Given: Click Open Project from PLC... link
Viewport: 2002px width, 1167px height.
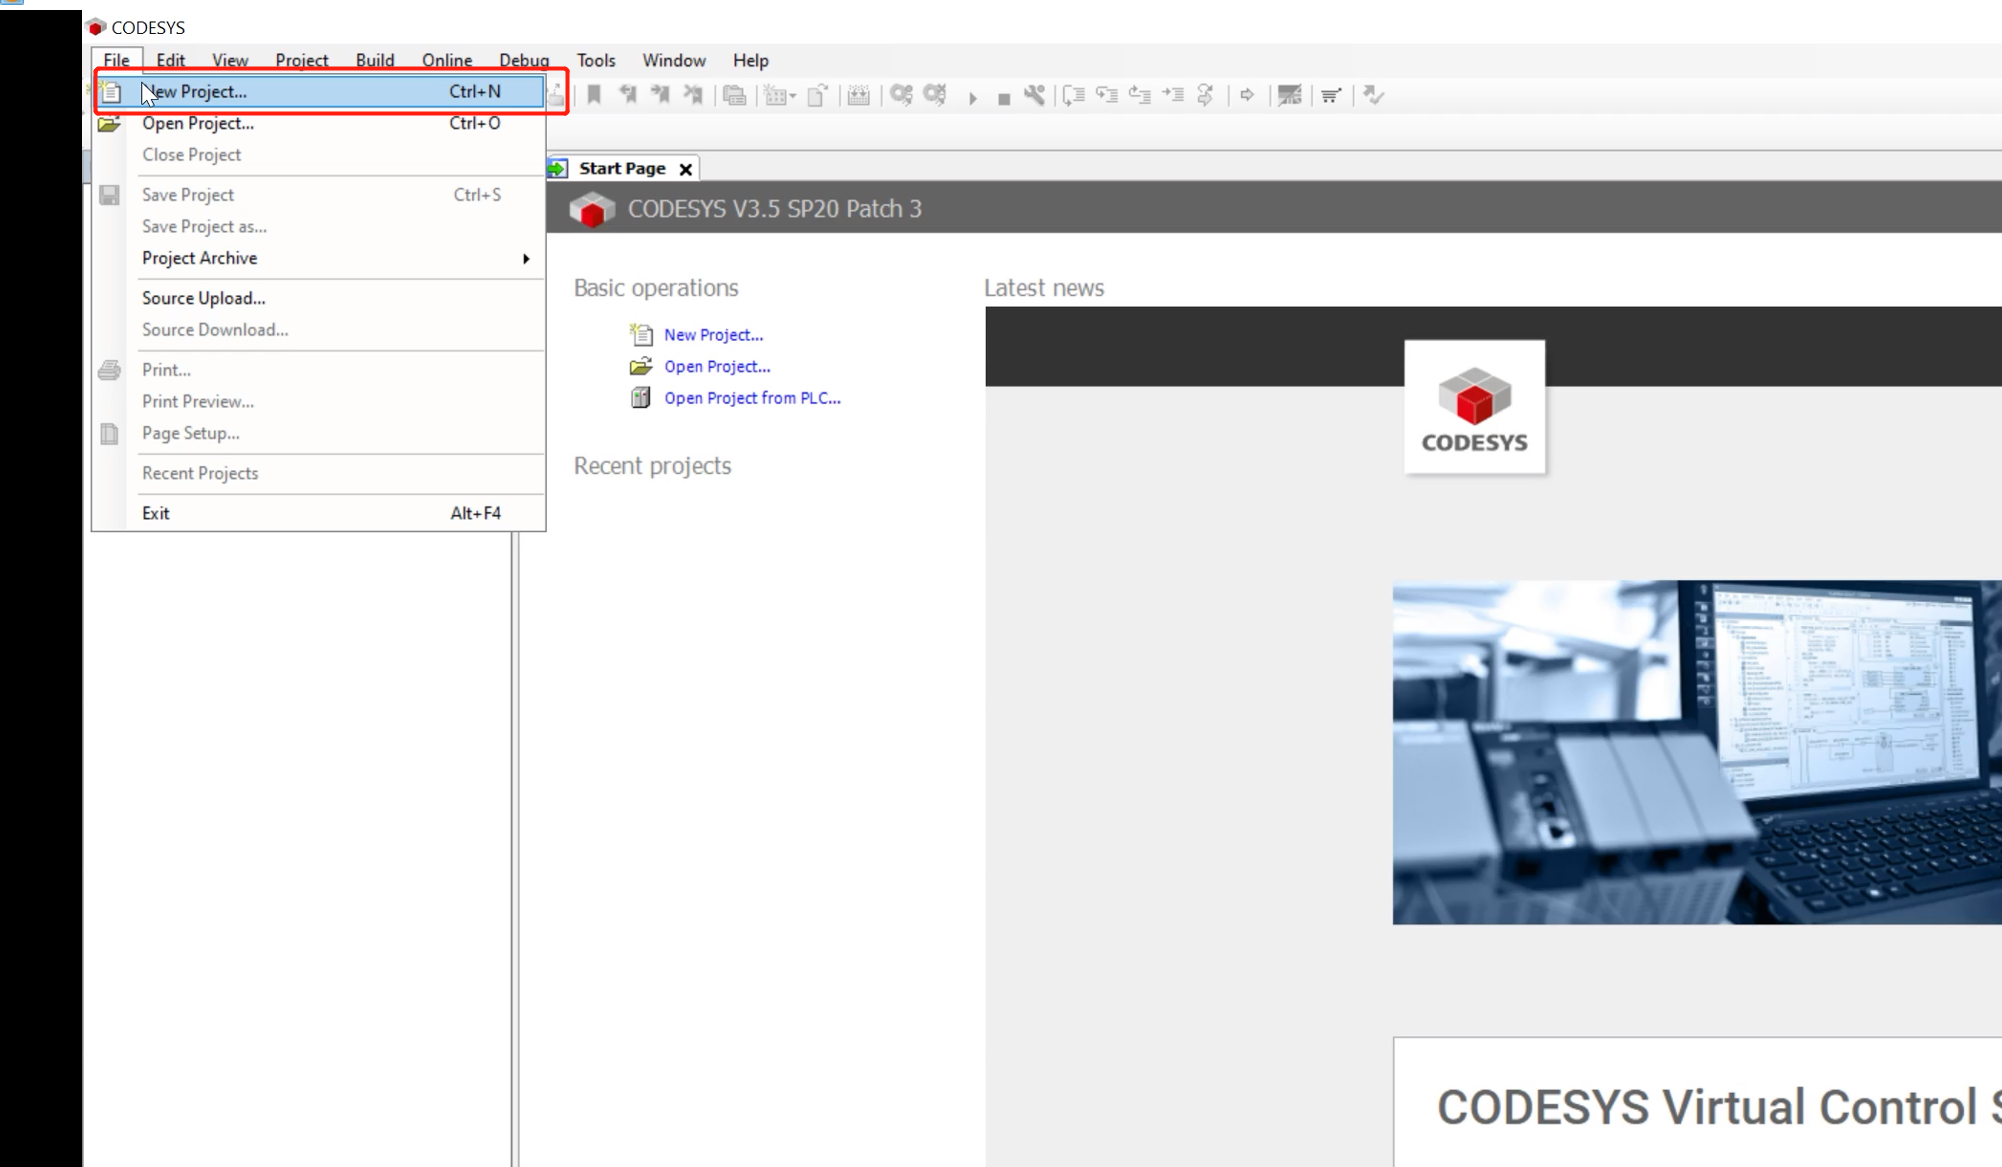Looking at the screenshot, I should (x=752, y=398).
